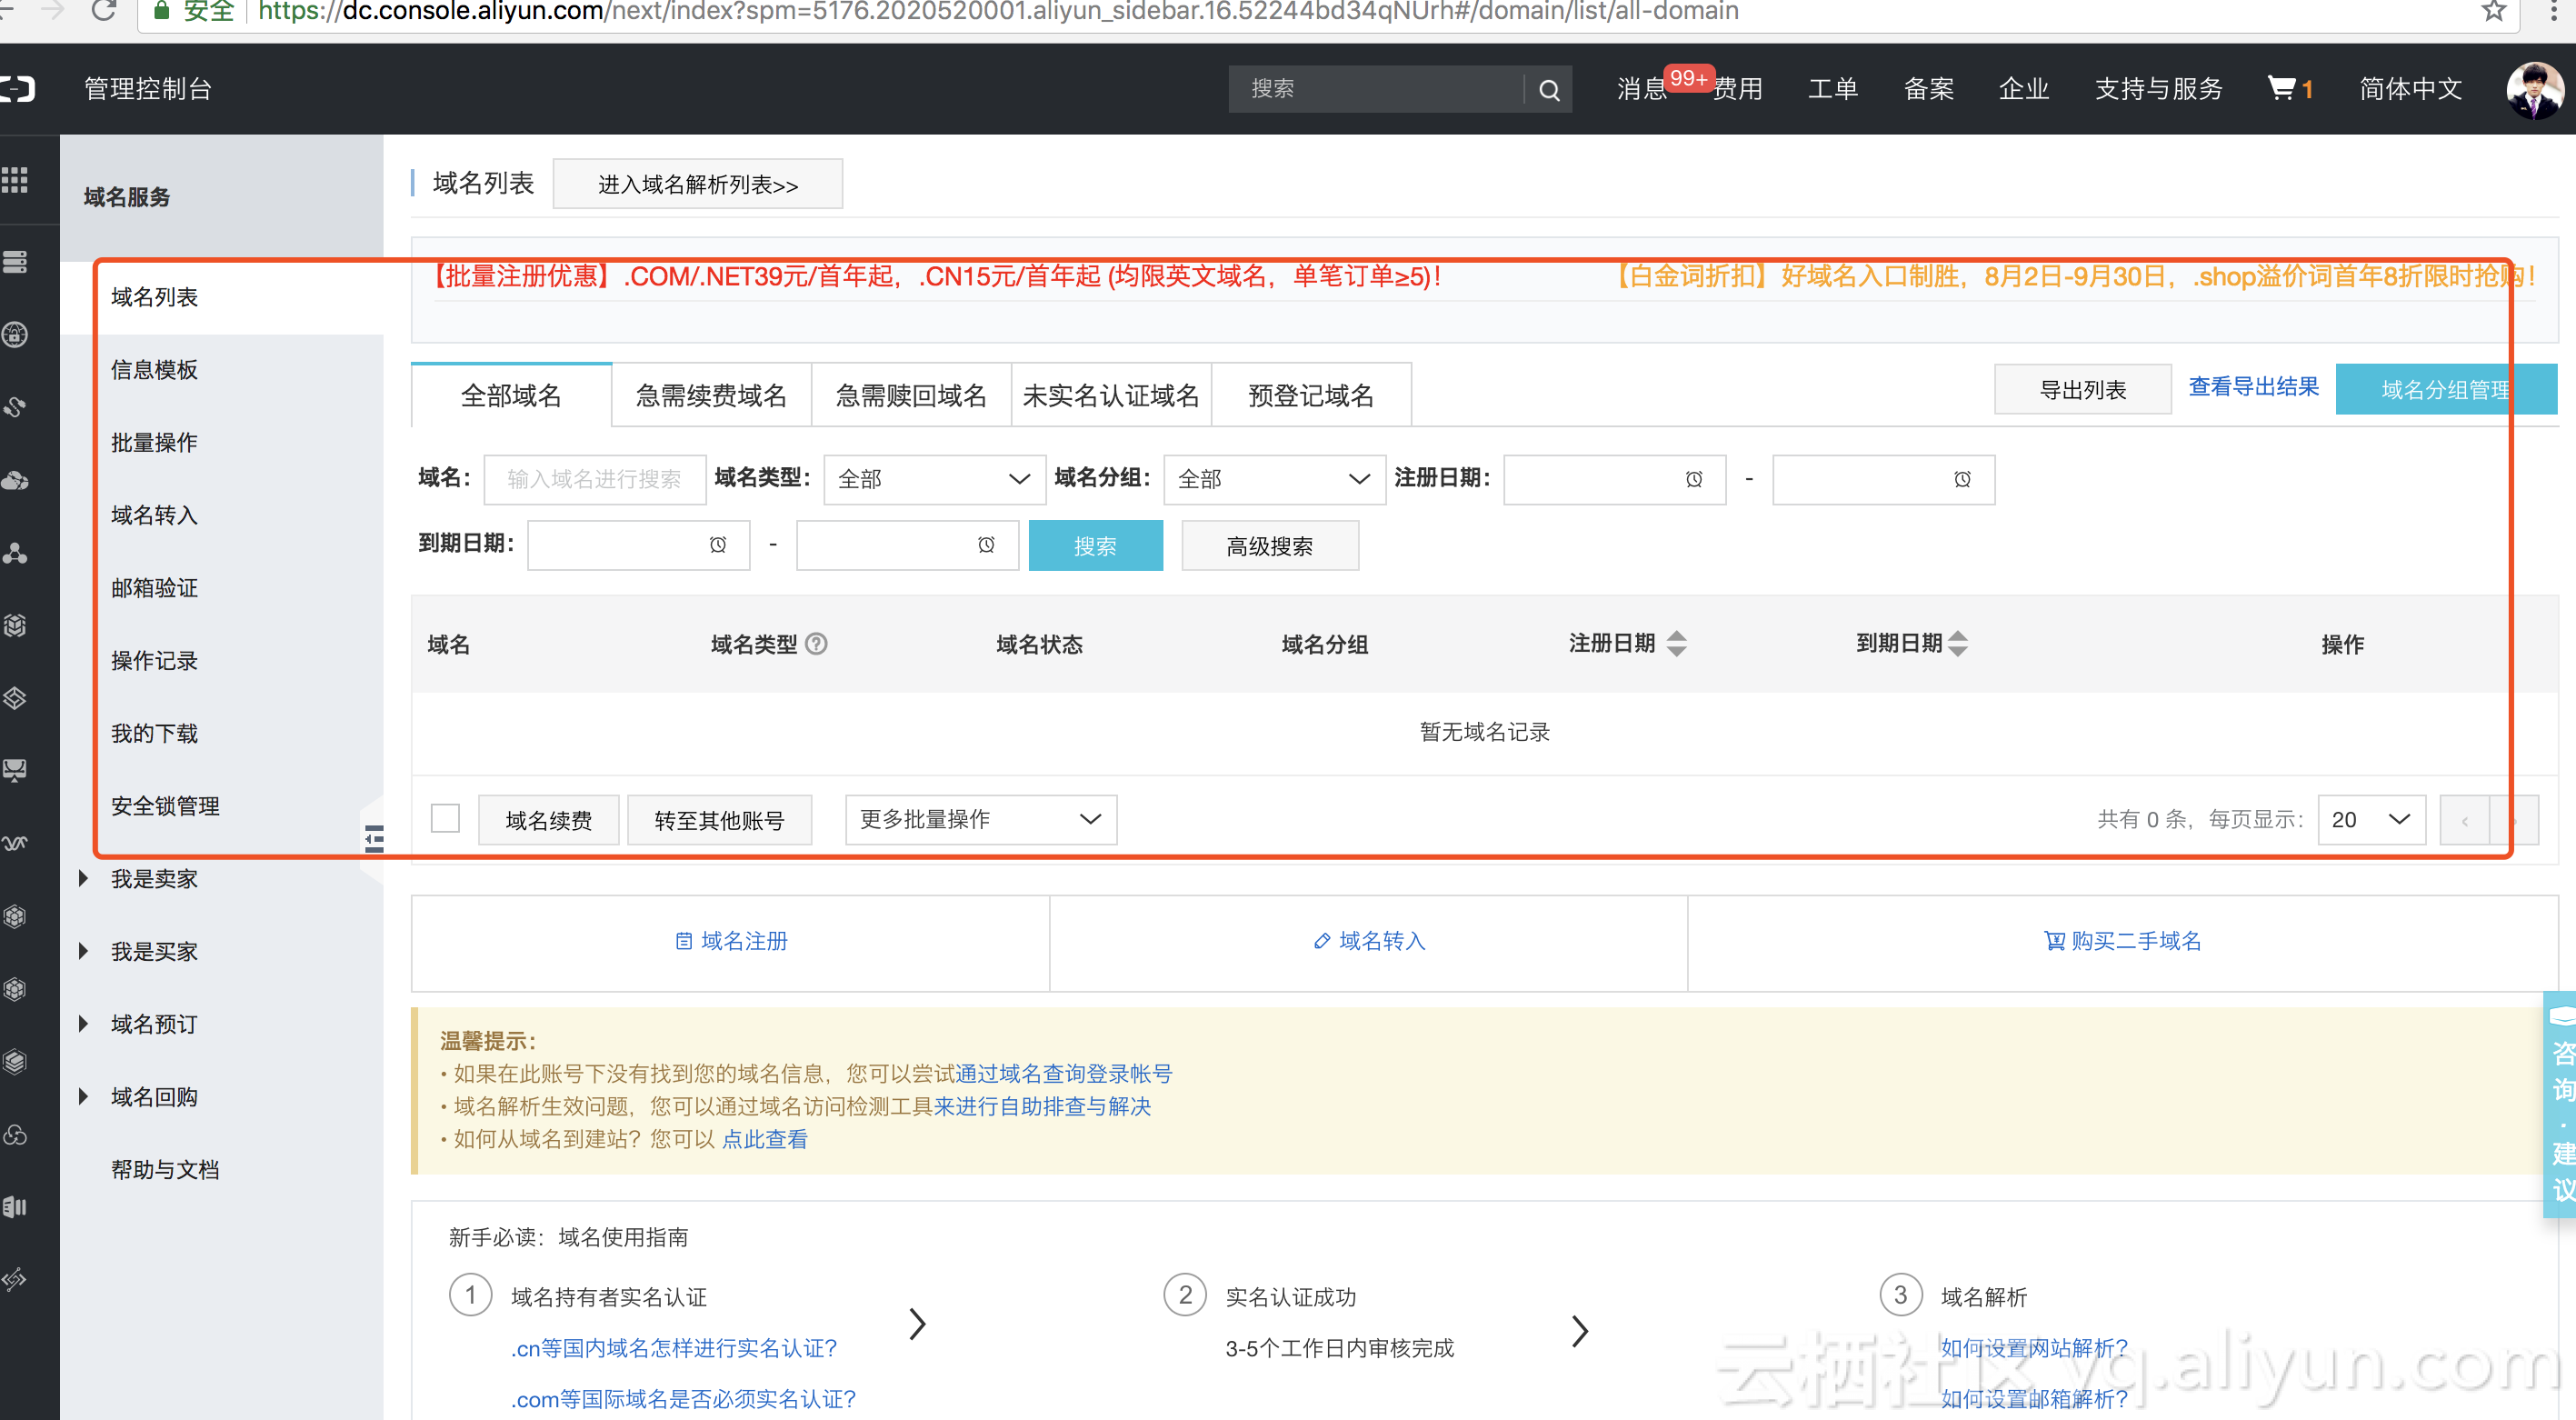
Task: Sort by 到期日期 column arrows
Action: (x=1958, y=644)
